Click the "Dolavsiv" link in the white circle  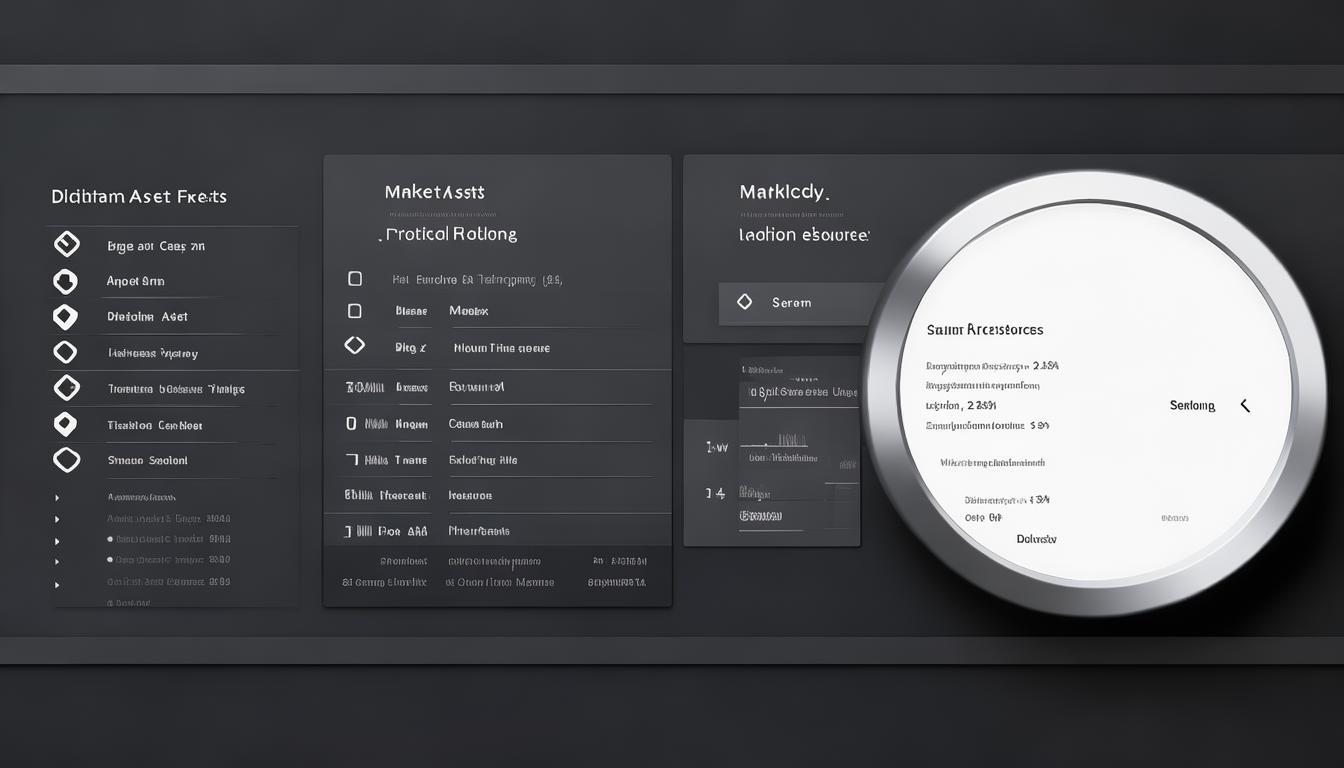(x=1036, y=539)
